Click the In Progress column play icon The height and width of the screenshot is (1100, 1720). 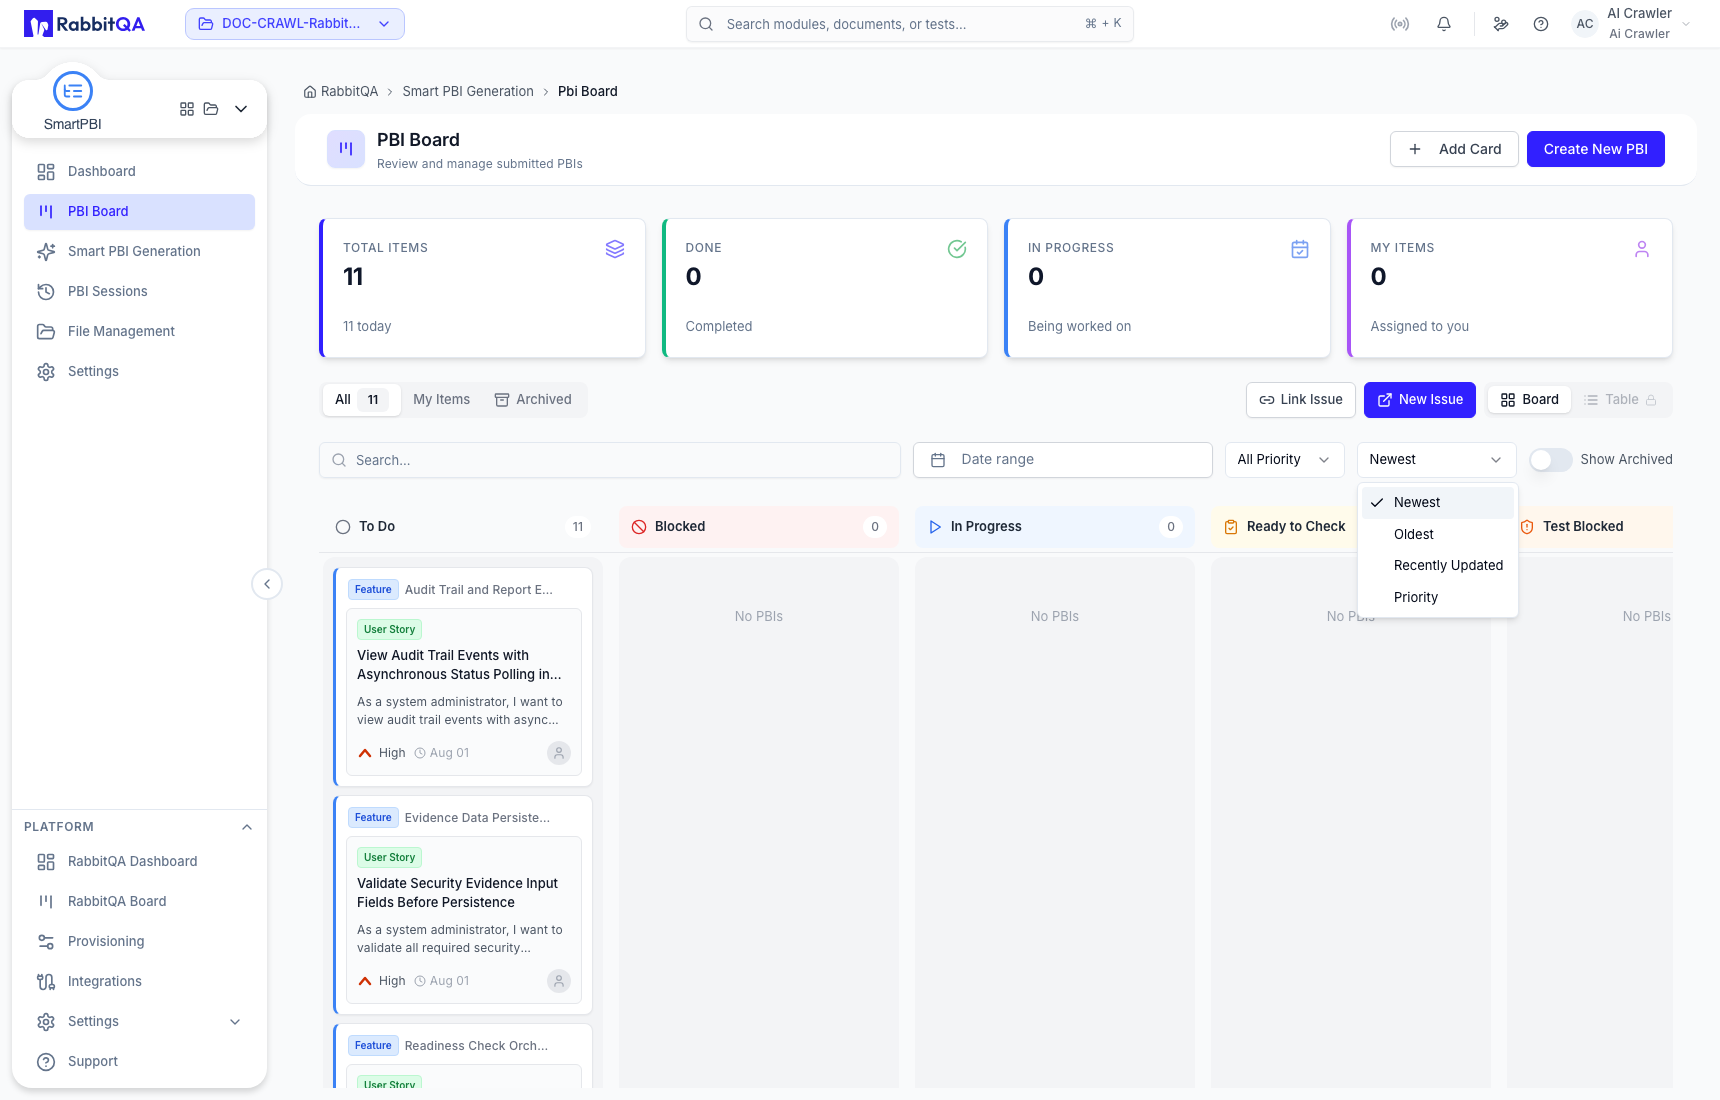tap(935, 527)
